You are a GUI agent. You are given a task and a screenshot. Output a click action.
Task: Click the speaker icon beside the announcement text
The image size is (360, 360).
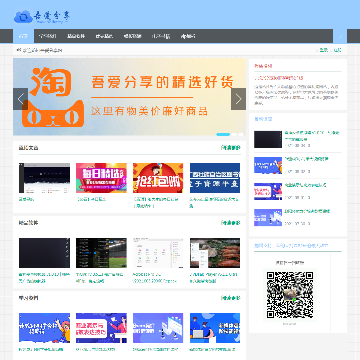[x=19, y=50]
